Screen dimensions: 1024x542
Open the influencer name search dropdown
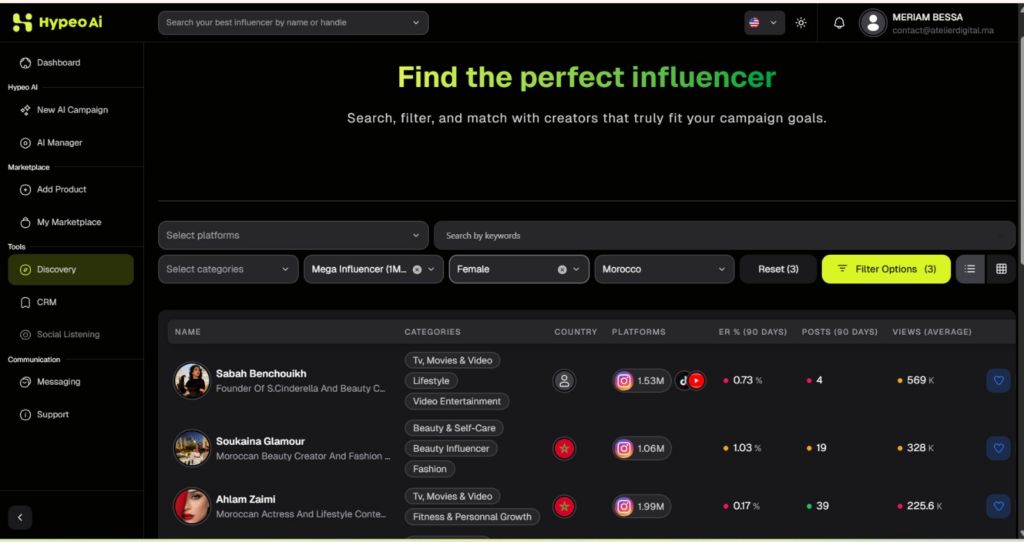293,23
